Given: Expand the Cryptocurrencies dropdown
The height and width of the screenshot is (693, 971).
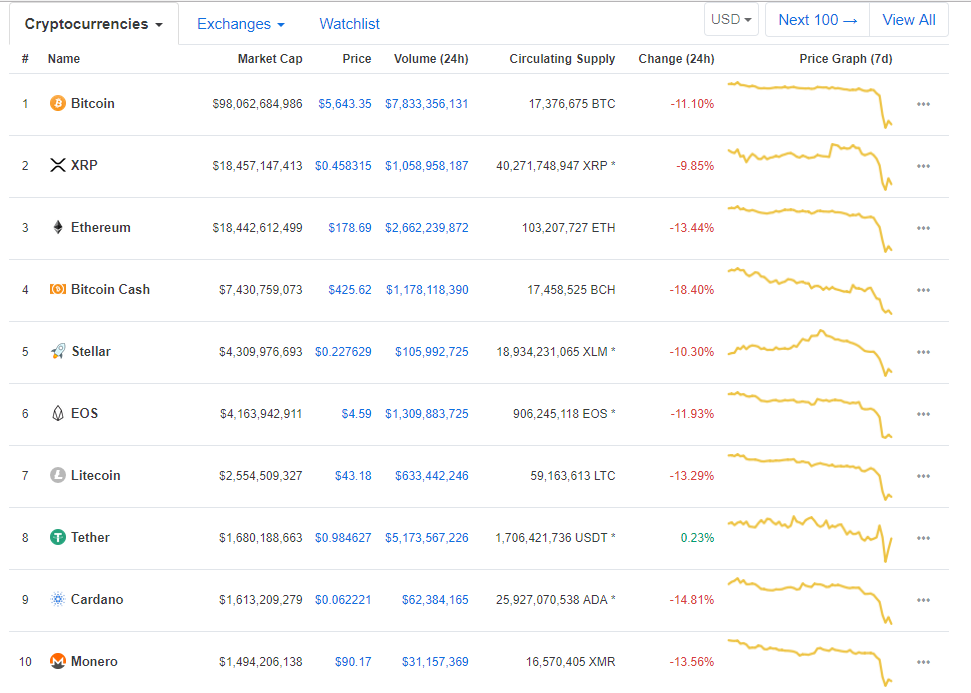Looking at the screenshot, I should click(x=94, y=24).
